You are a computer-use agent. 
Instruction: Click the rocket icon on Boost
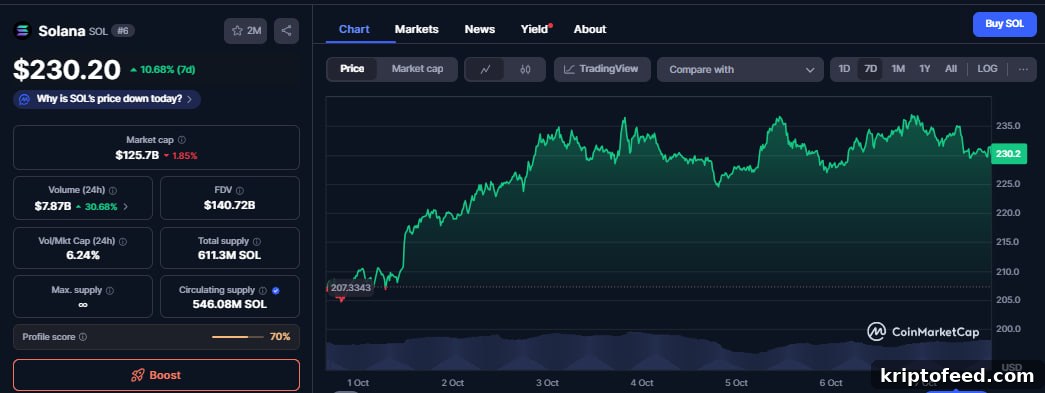point(138,375)
